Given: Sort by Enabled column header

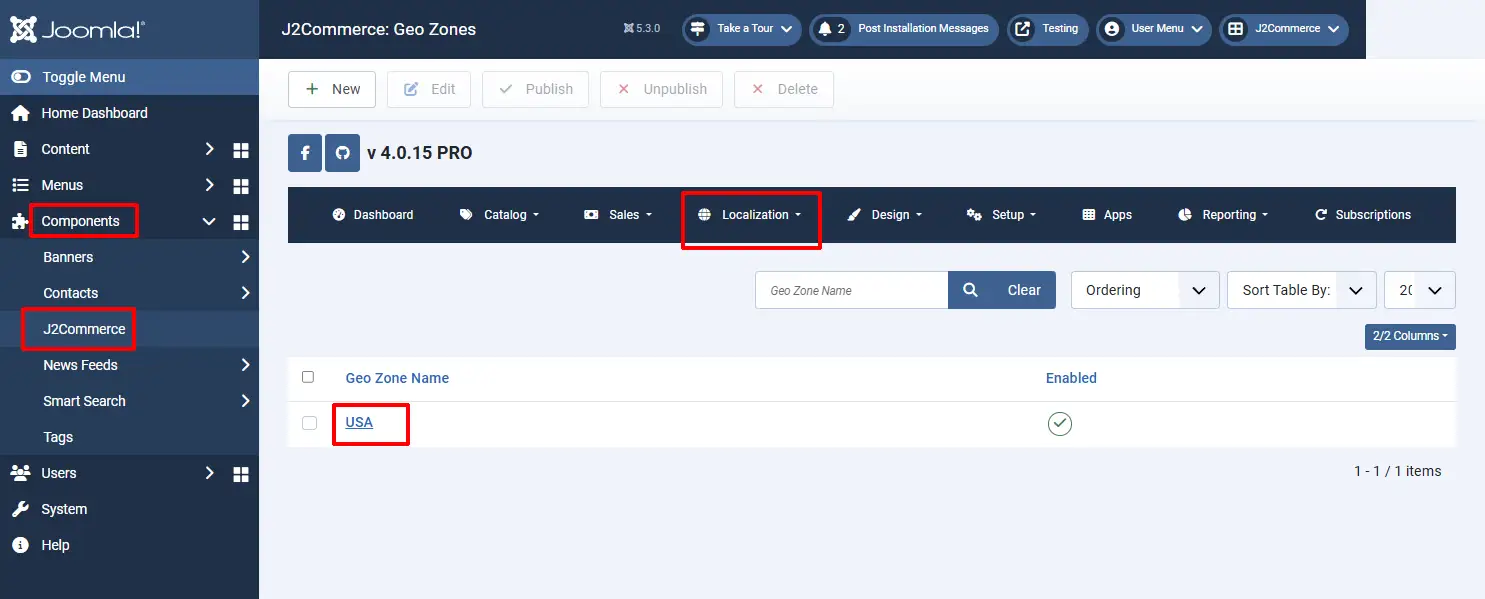Looking at the screenshot, I should coord(1071,378).
